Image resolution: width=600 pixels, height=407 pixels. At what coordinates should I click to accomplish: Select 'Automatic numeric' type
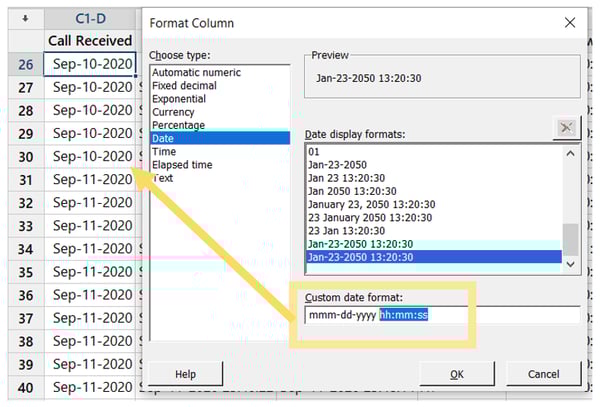pyautogui.click(x=196, y=74)
